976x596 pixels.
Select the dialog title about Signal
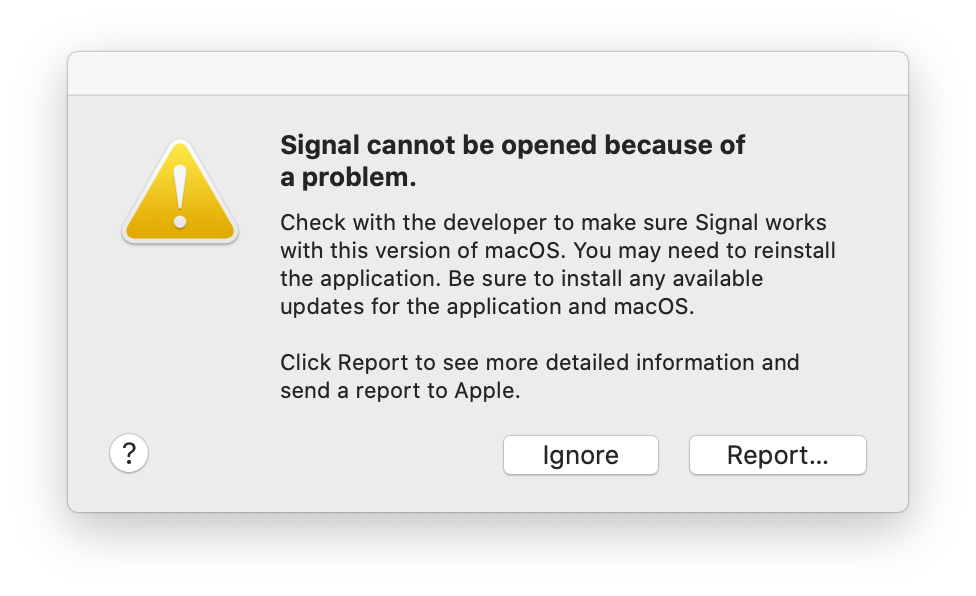tap(511, 160)
